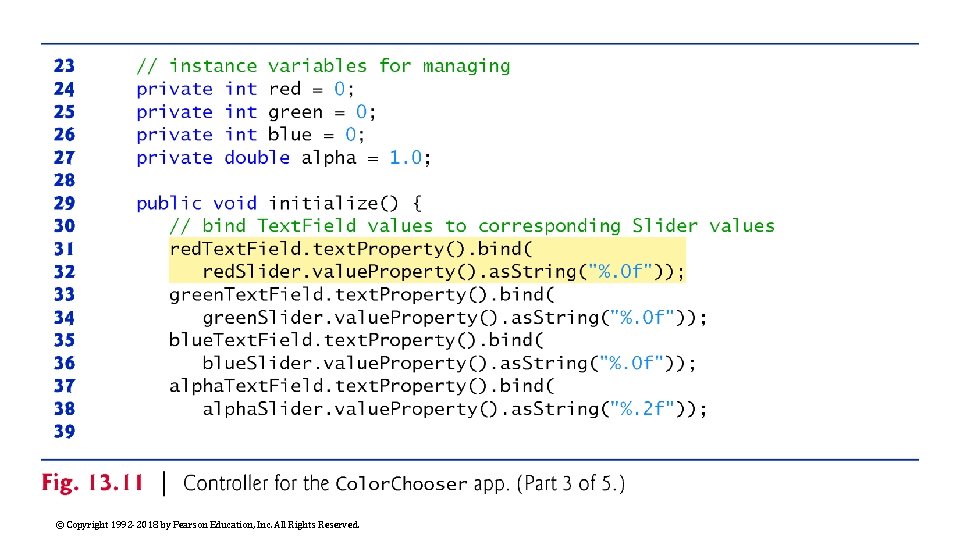Click 'greenTextField.textProperty().bind(' line
960x540 pixels.
362,294
